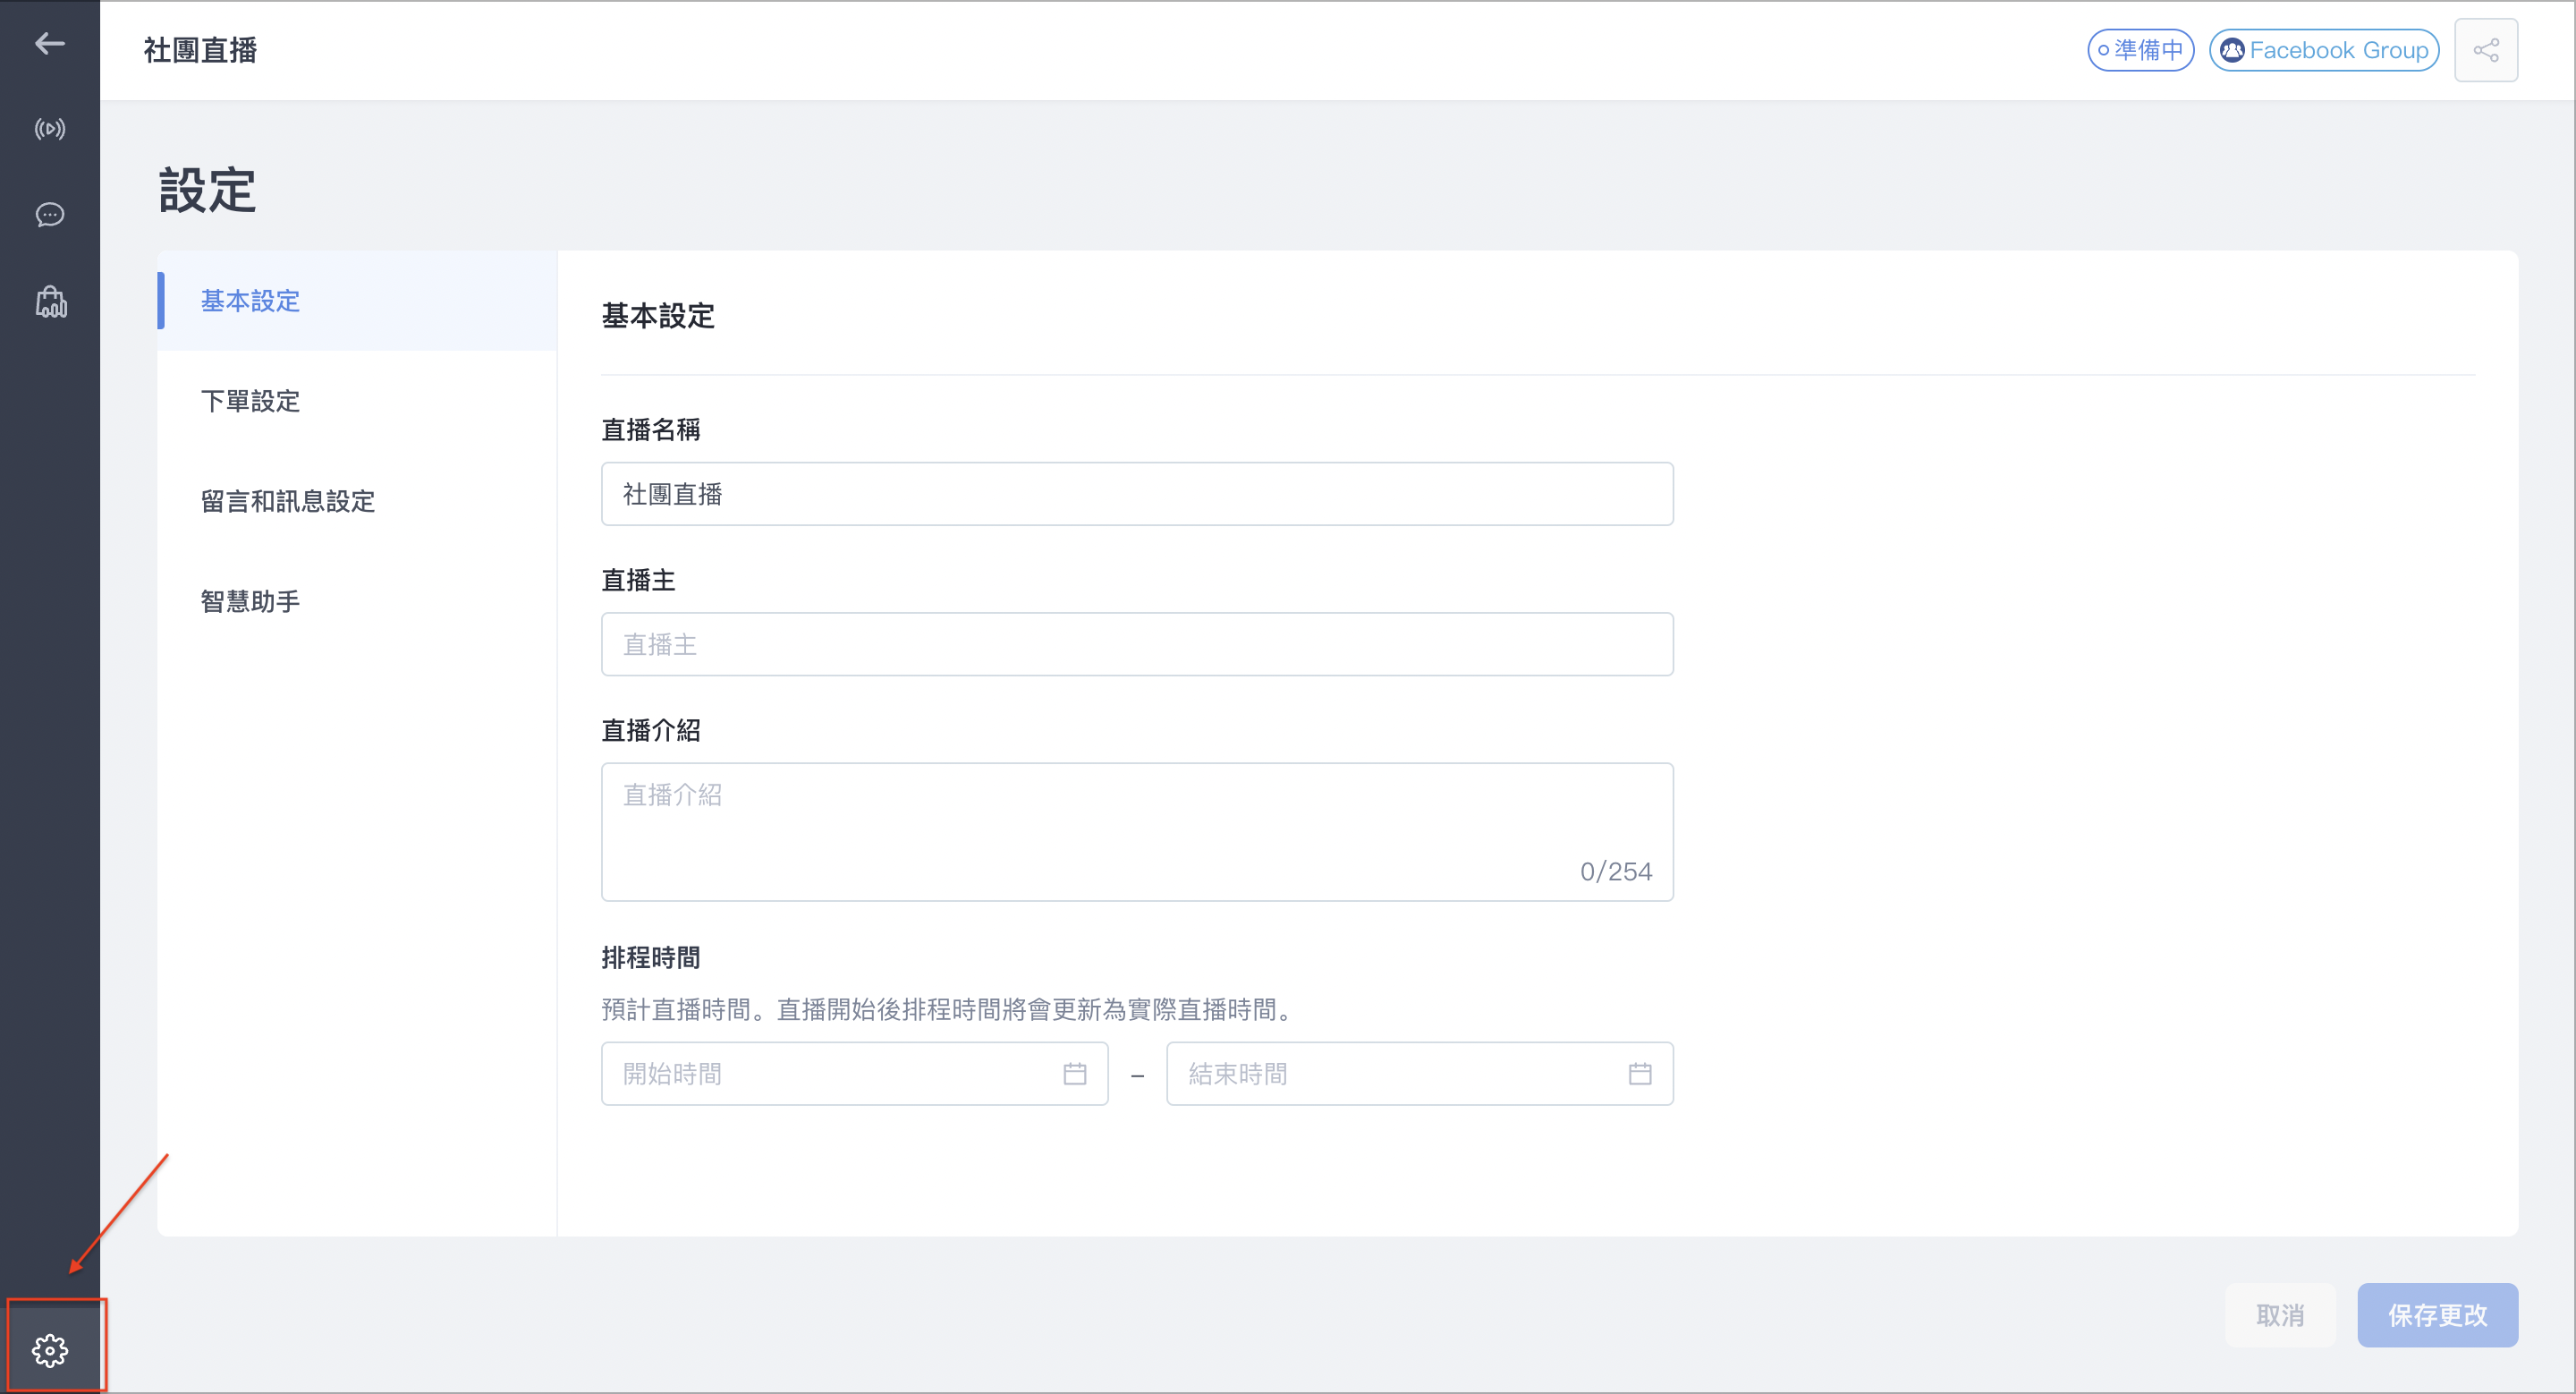Focus the 直播主 input field
The width and height of the screenshot is (2576, 1394).
point(1137,644)
